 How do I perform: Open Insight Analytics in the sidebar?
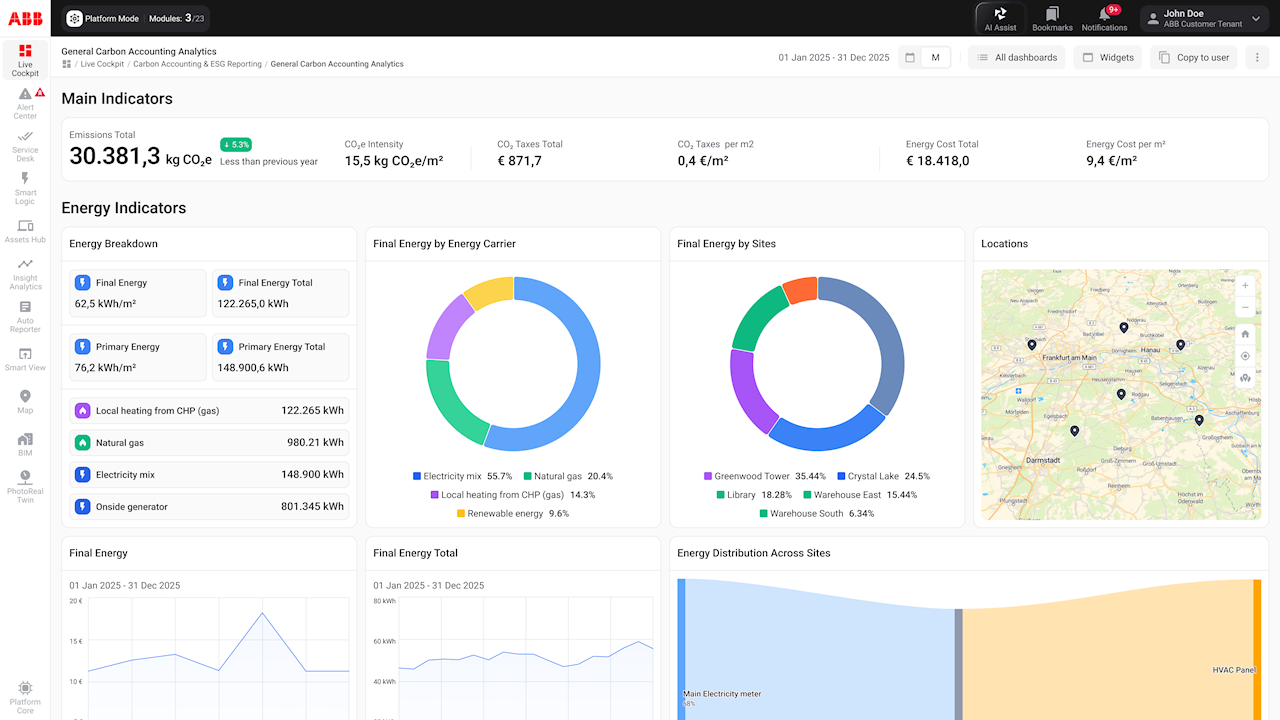click(x=25, y=275)
